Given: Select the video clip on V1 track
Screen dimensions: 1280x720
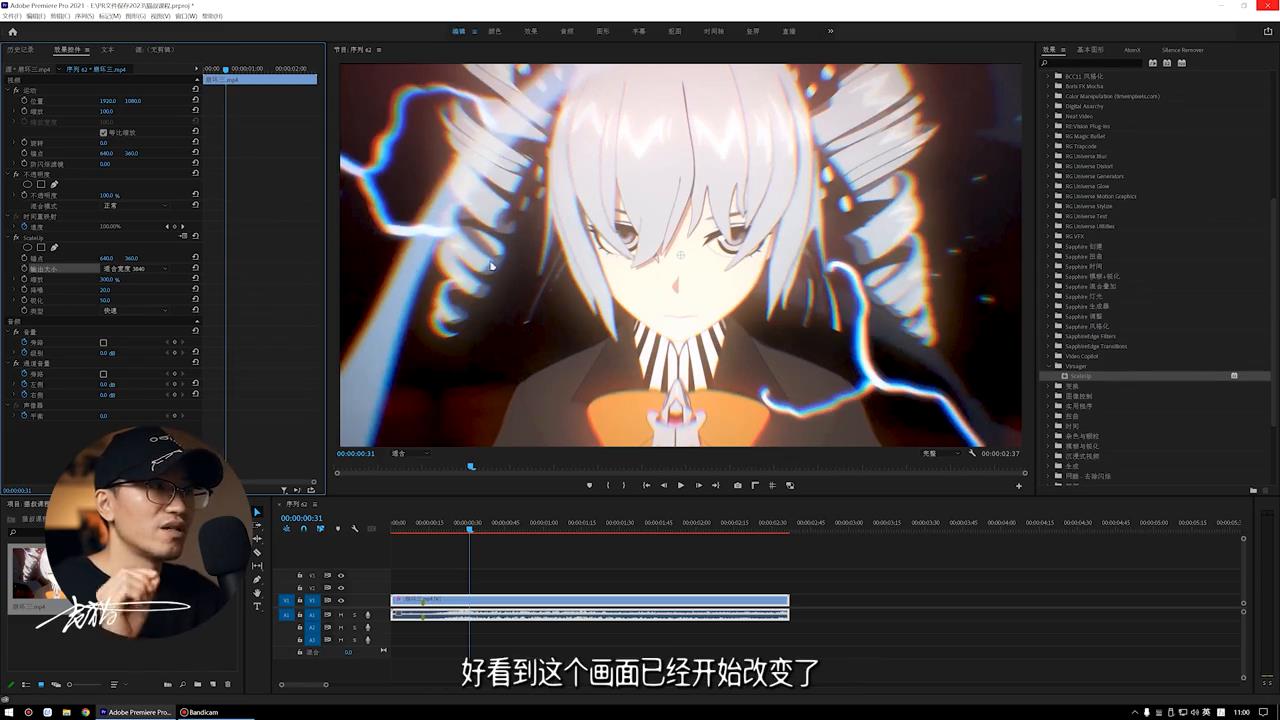Looking at the screenshot, I should coord(590,600).
